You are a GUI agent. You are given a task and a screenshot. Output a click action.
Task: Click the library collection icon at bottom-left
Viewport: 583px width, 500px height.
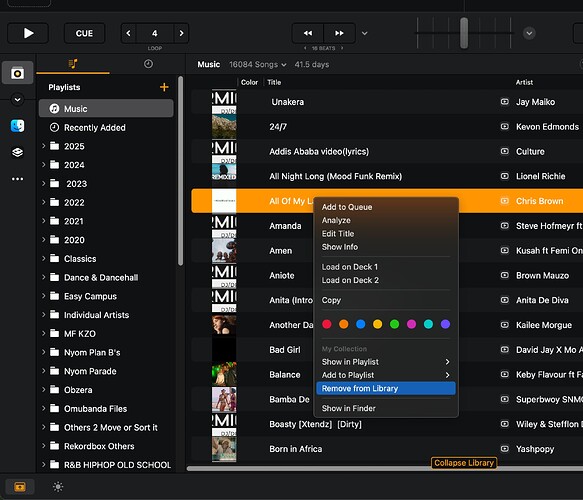[x=20, y=487]
